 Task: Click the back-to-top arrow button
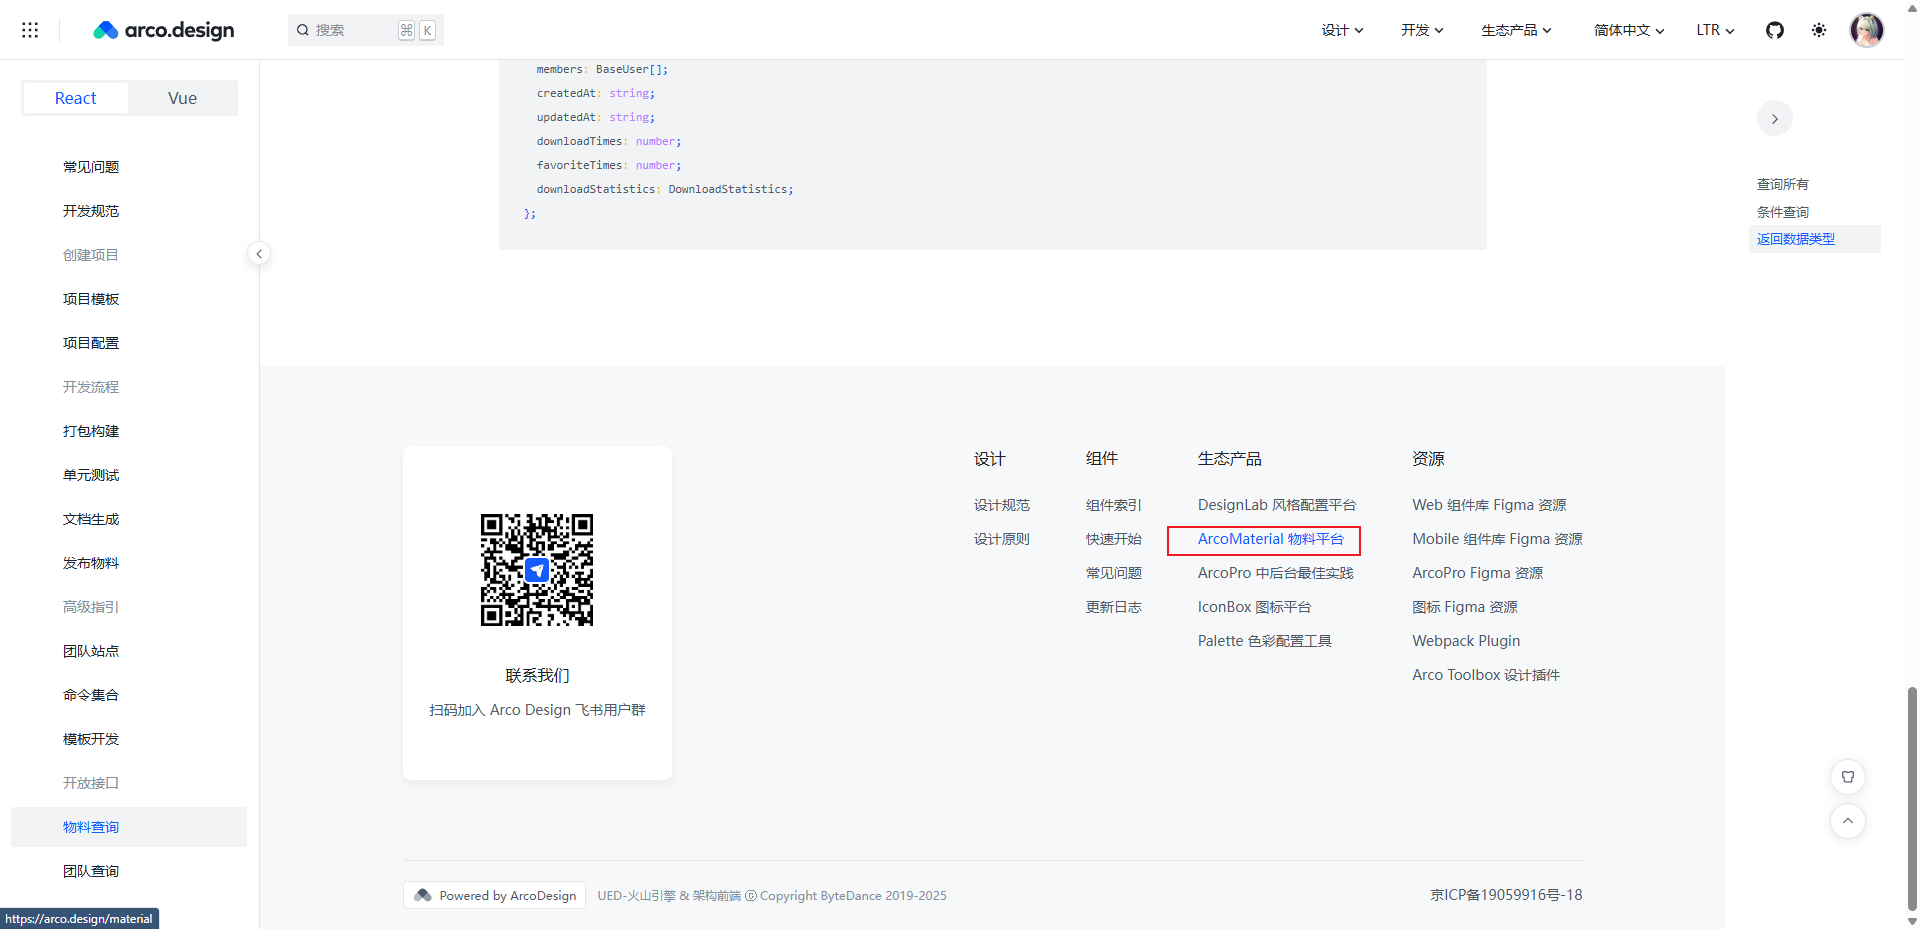point(1847,821)
